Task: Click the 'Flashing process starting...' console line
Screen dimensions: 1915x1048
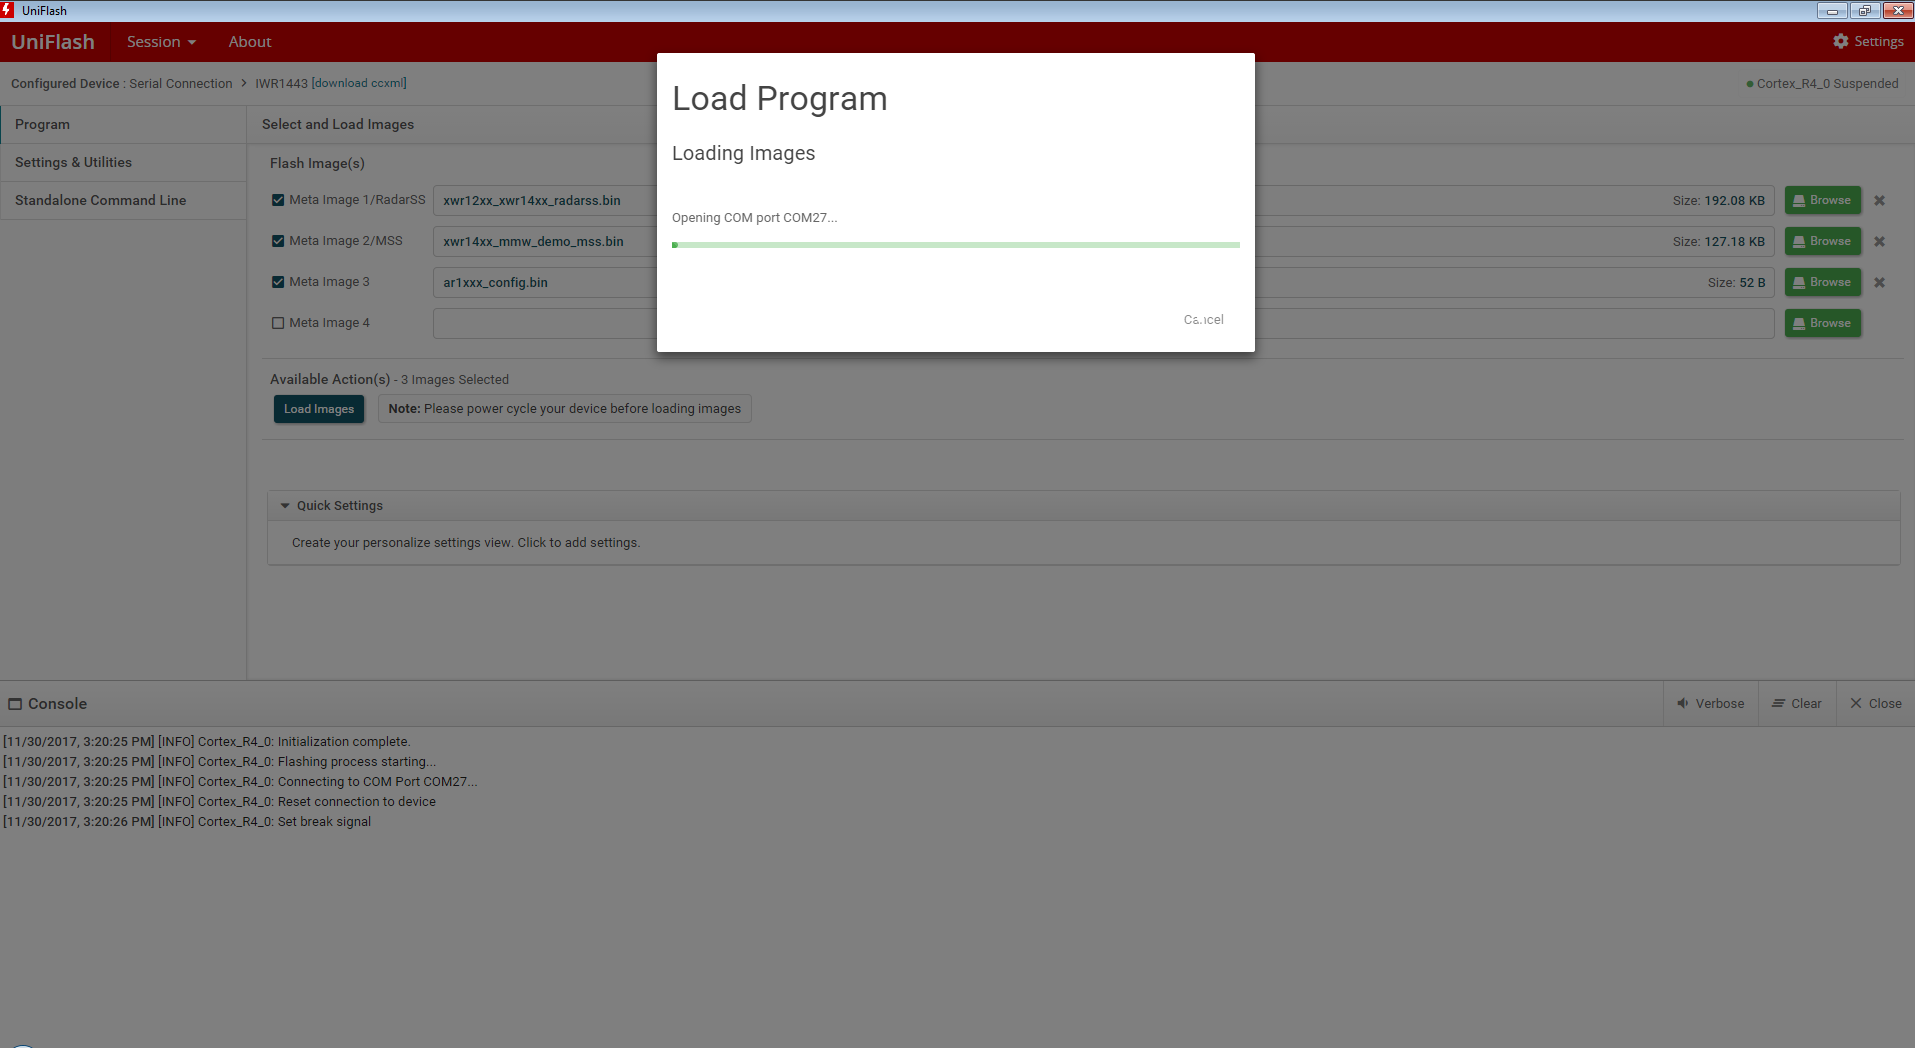Action: [x=219, y=762]
